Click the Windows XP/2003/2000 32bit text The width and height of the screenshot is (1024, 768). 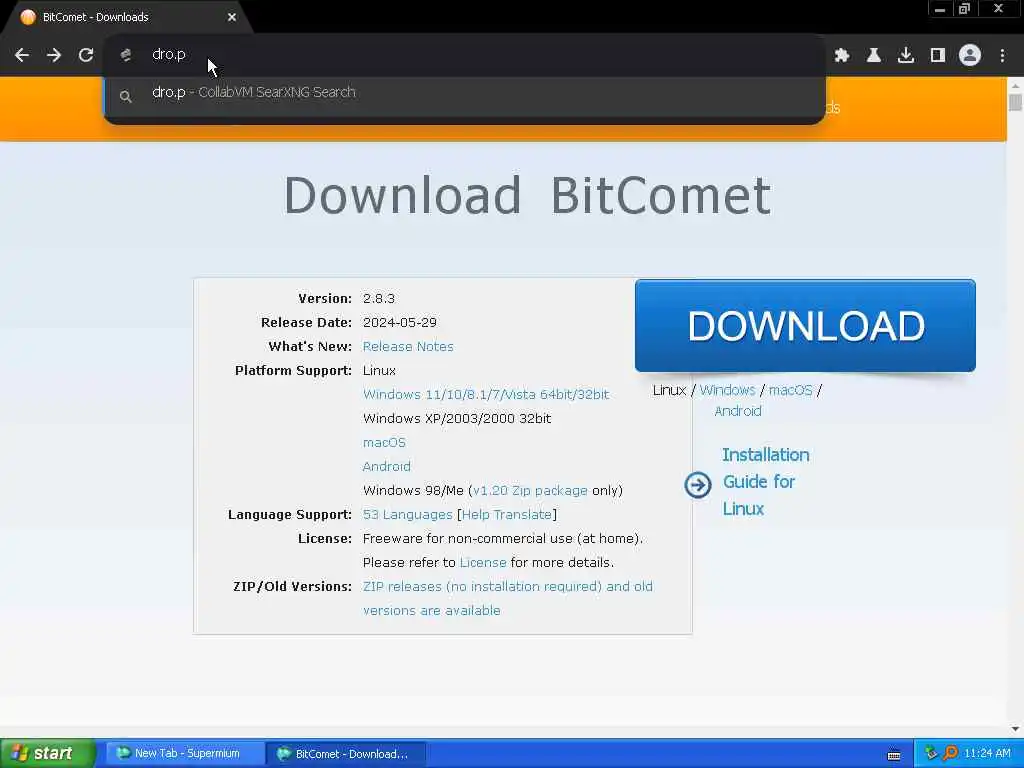pos(457,419)
